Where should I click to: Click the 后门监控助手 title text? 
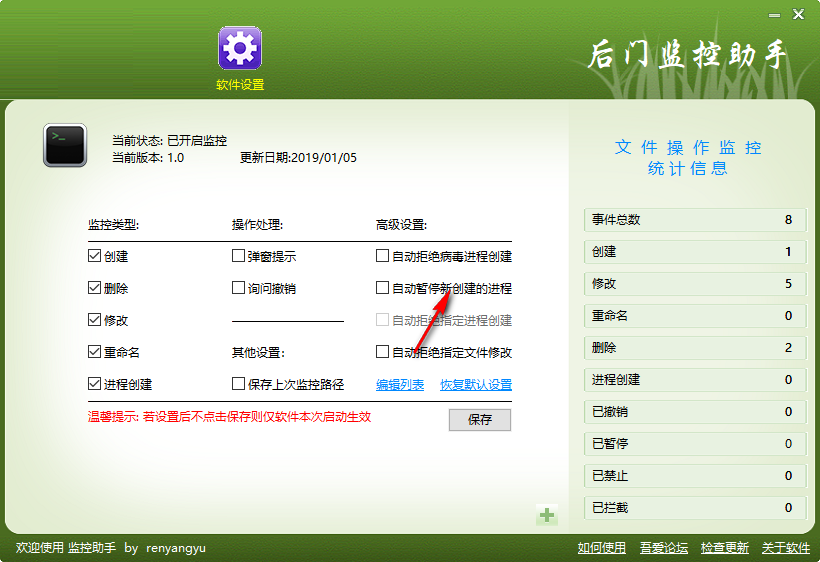point(687,55)
